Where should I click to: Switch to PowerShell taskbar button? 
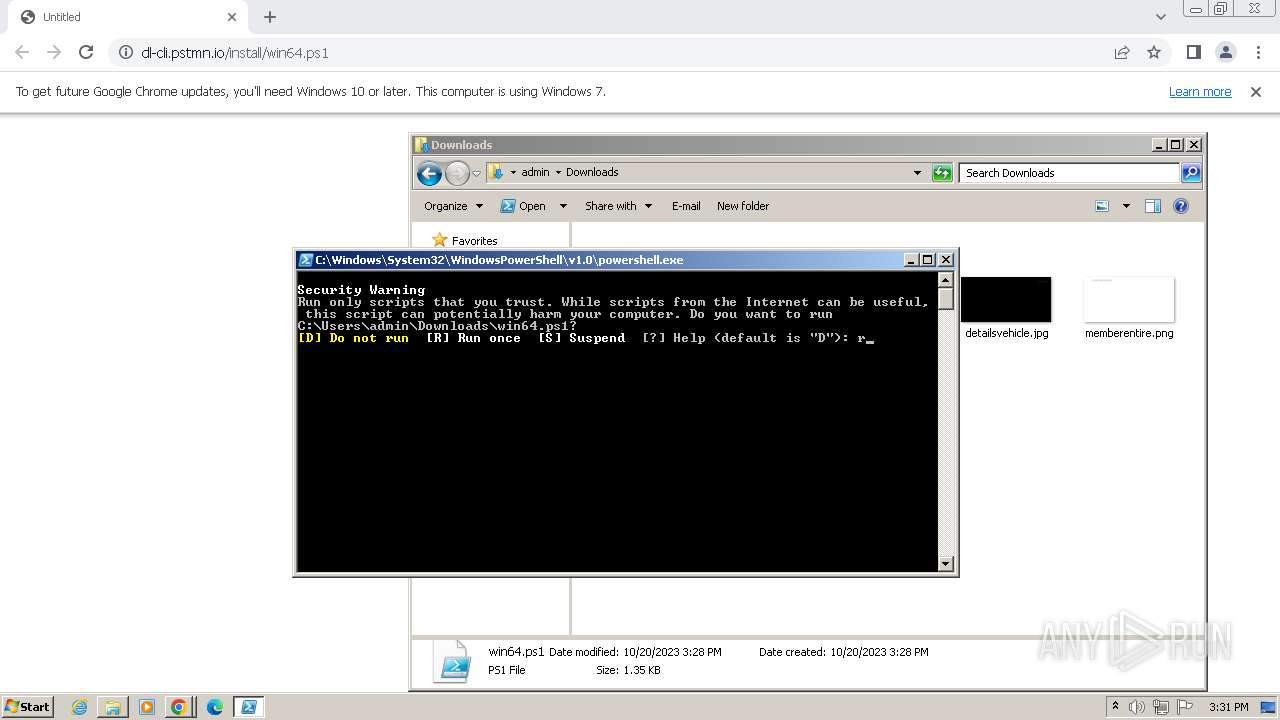point(249,707)
